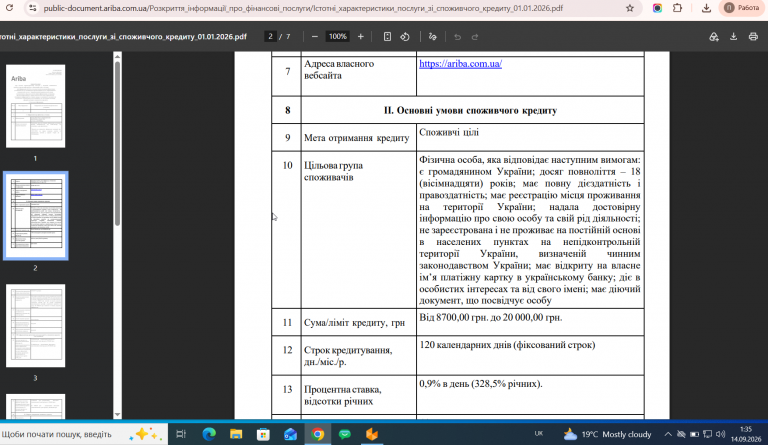
Task: Zoom out the PDF with minus
Action: (315, 37)
